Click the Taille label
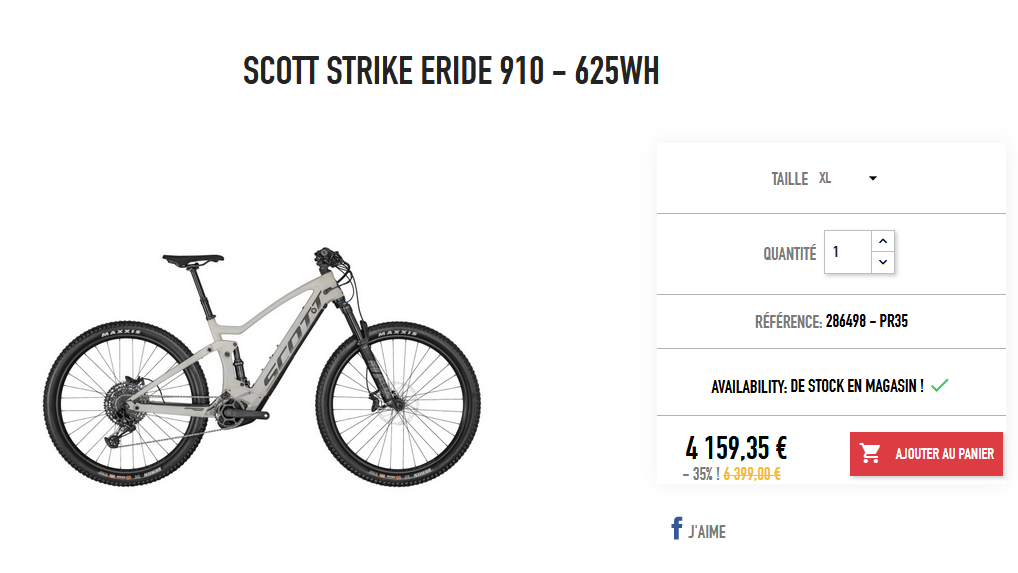This screenshot has height=573, width=1018. tap(789, 179)
